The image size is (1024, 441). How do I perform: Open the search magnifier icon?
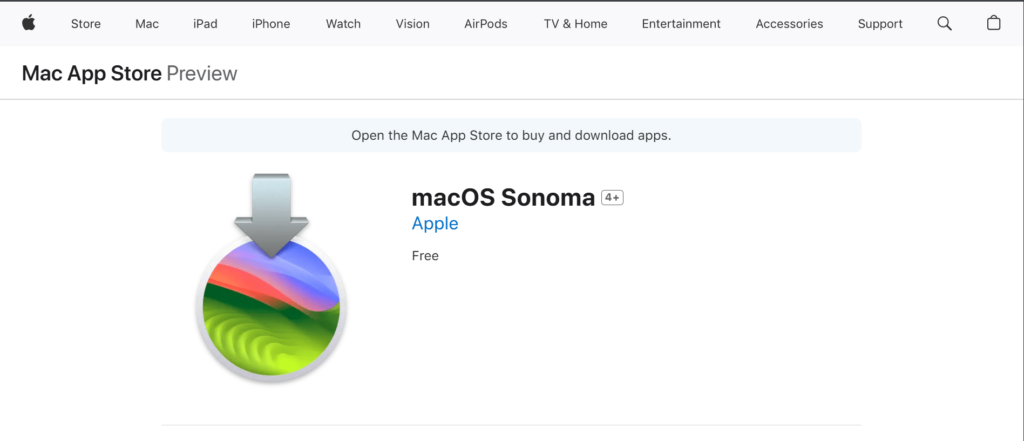point(944,24)
